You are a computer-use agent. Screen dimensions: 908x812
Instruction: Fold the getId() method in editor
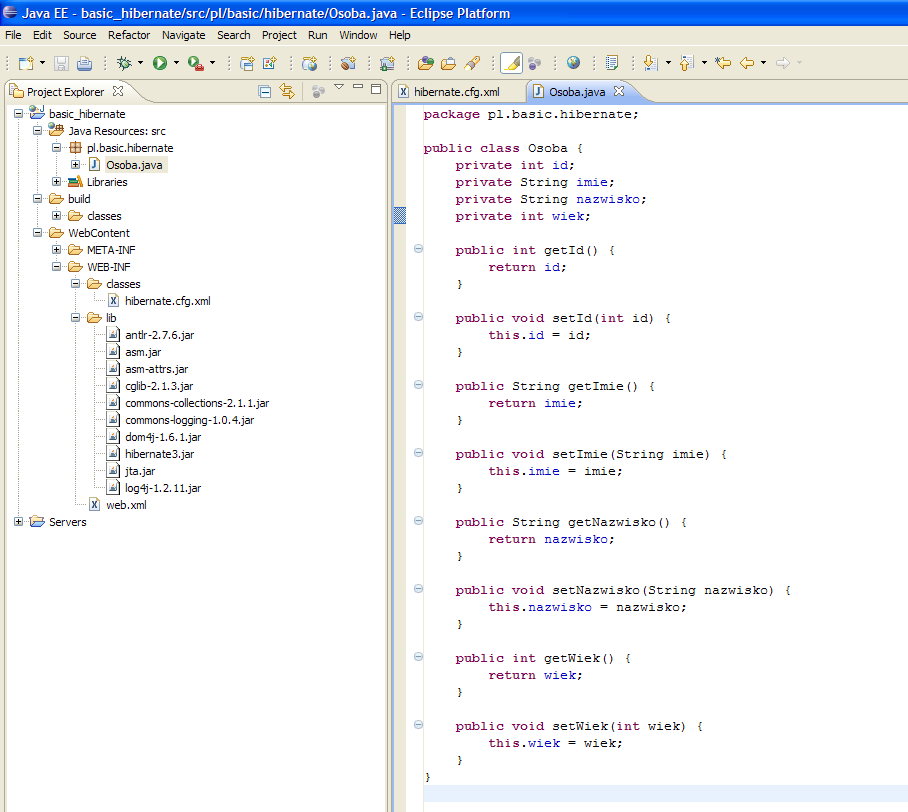[x=419, y=249]
